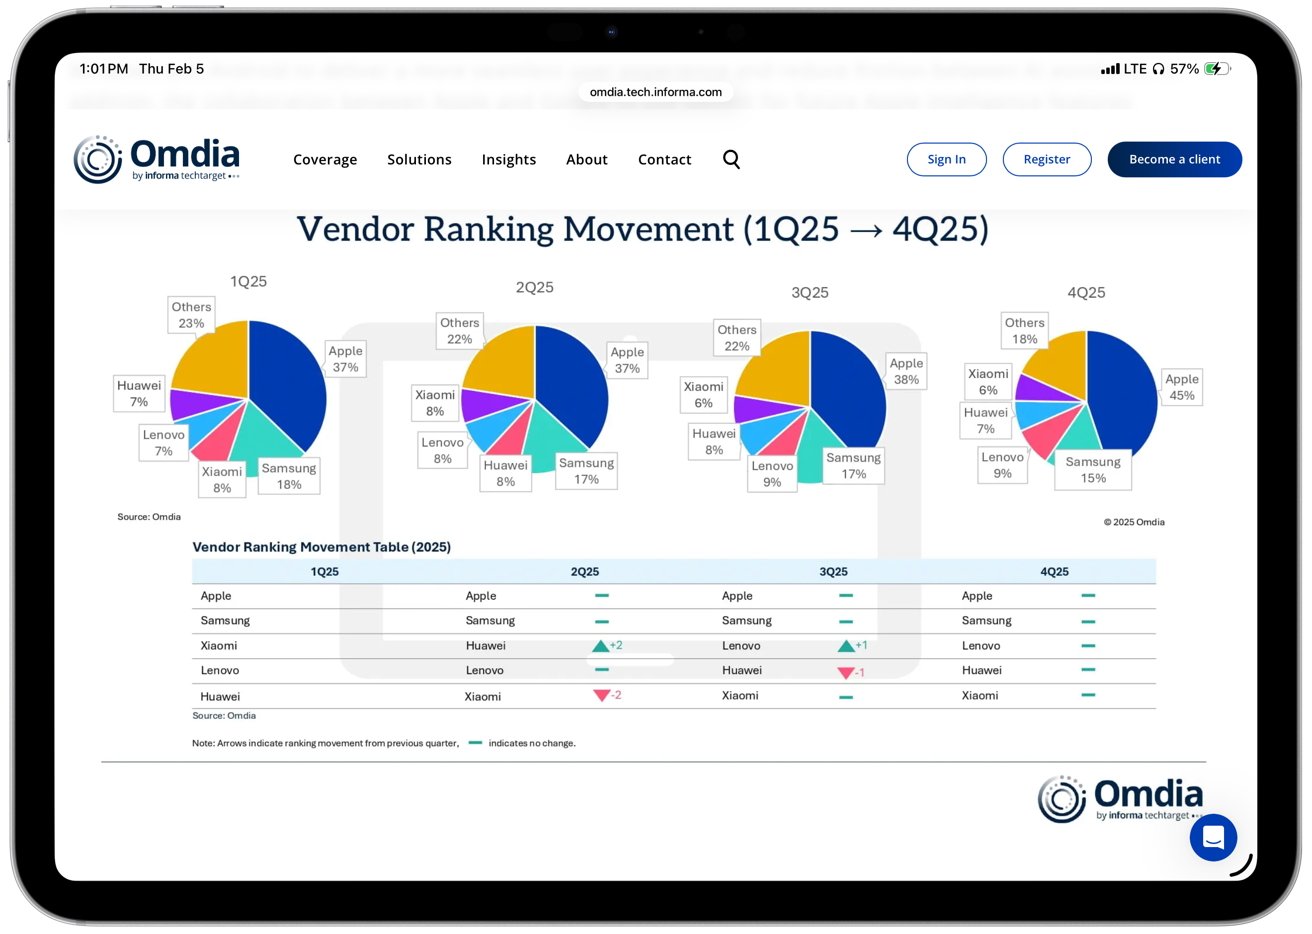Click the Become a client button
The width and height of the screenshot is (1312, 934).
coord(1174,159)
